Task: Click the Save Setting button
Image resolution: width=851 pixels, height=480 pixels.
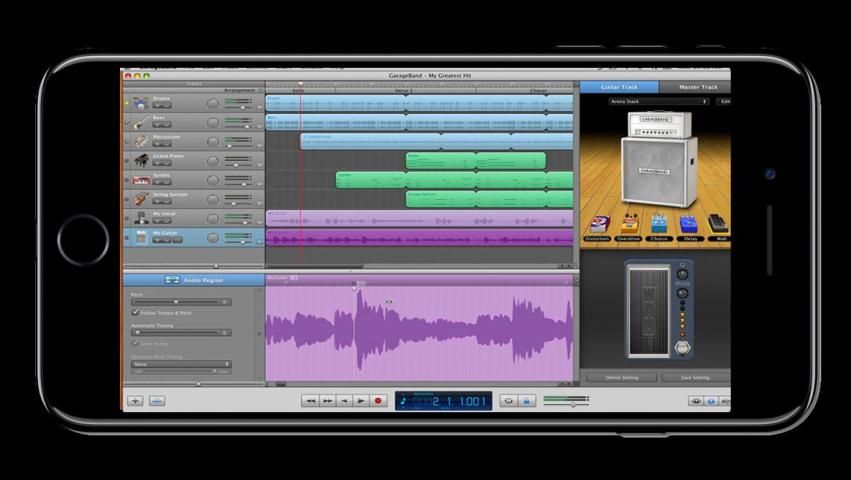Action: point(694,377)
